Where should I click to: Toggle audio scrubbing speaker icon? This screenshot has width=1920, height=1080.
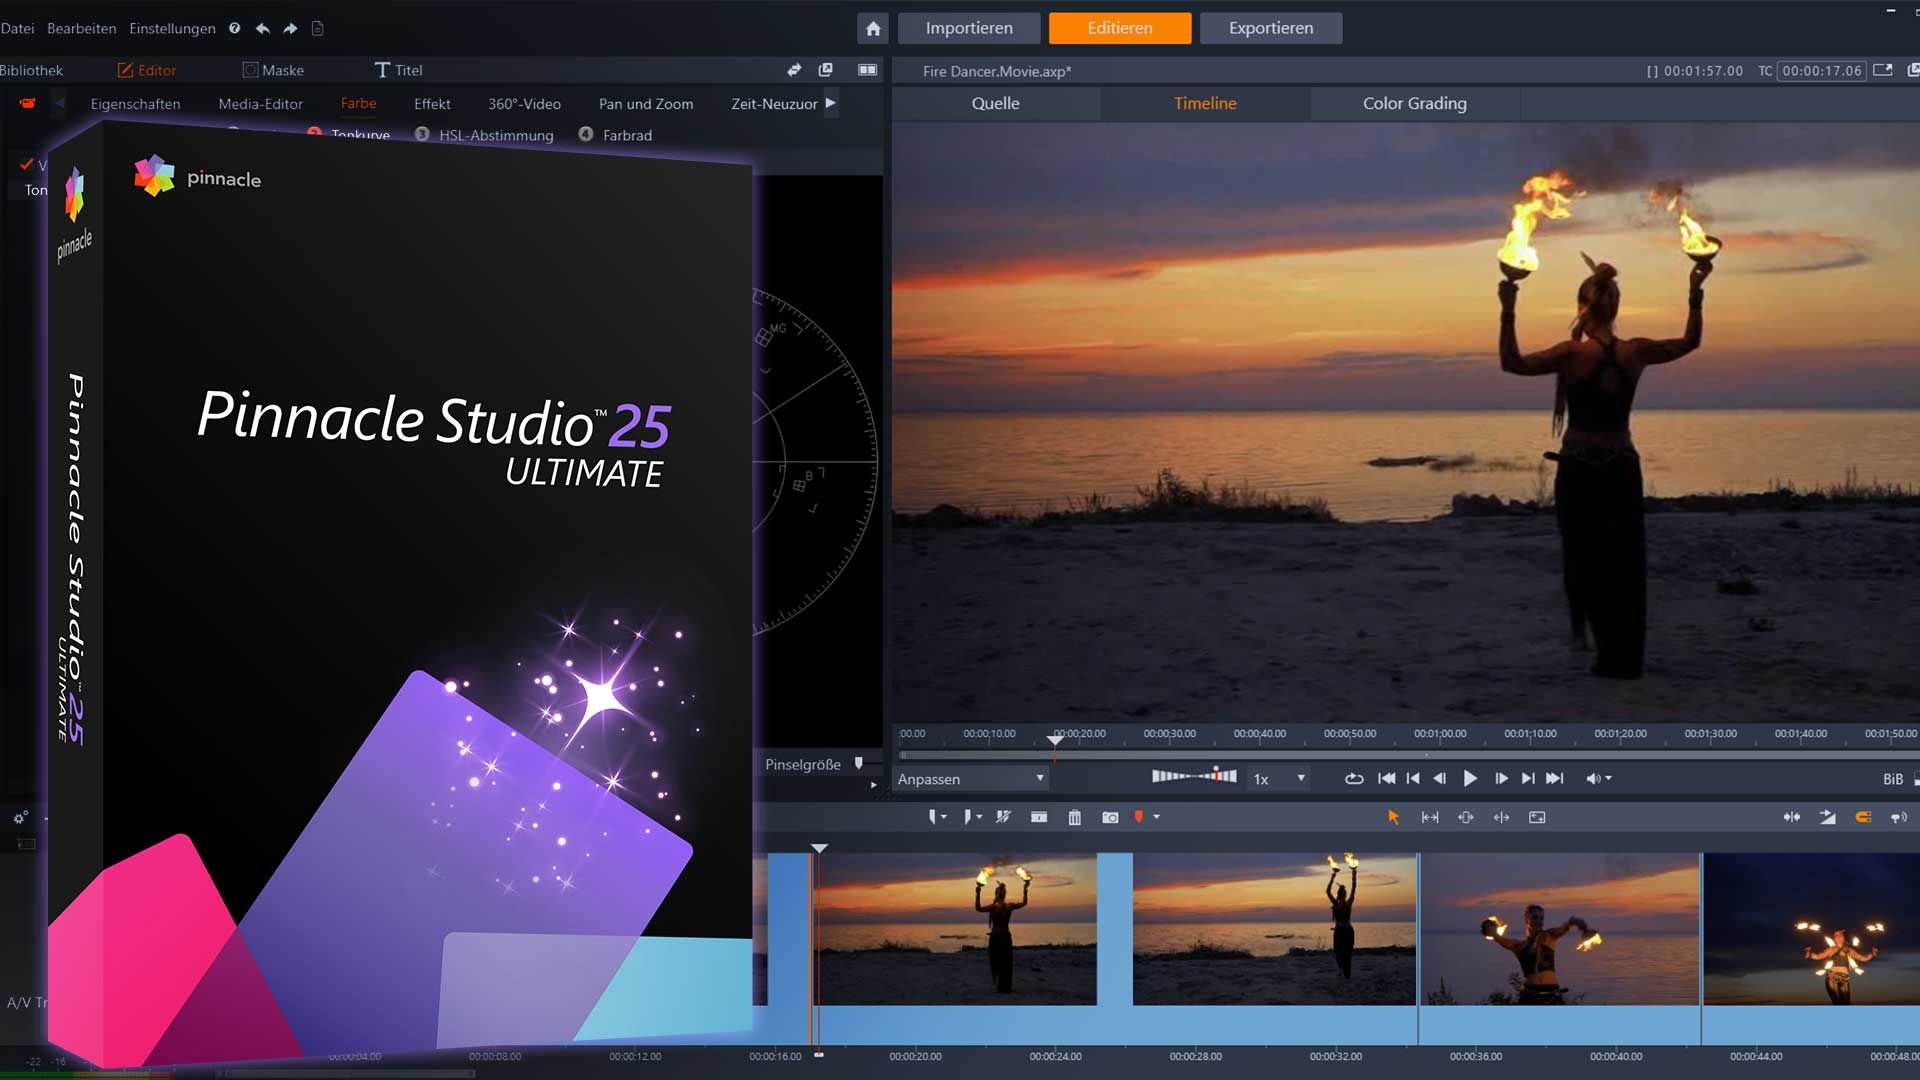click(x=1898, y=817)
